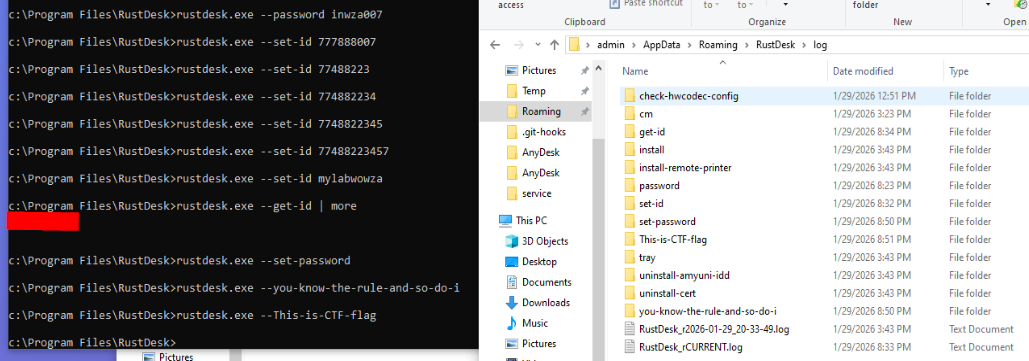Select the Roaming folder in the navigation pane
This screenshot has height=361, width=1029.
pyautogui.click(x=541, y=112)
